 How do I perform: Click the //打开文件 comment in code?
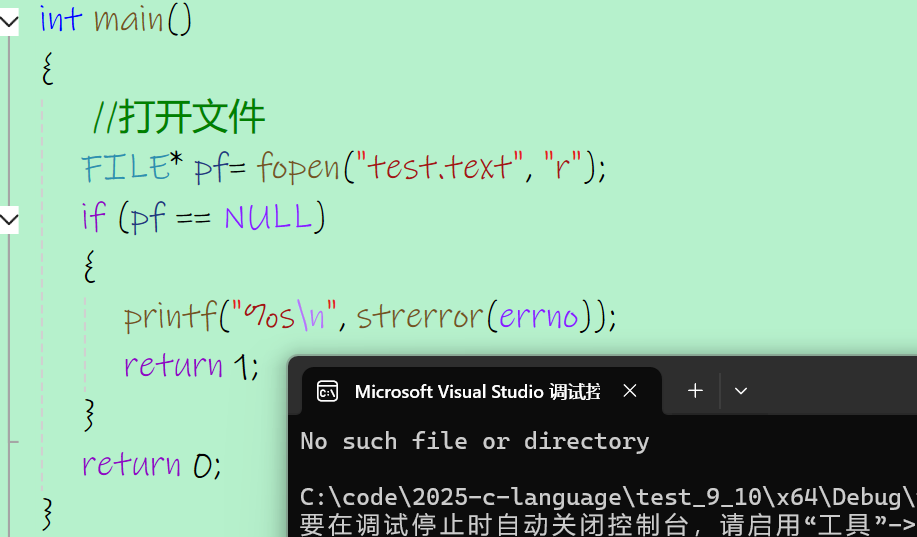pos(179,116)
